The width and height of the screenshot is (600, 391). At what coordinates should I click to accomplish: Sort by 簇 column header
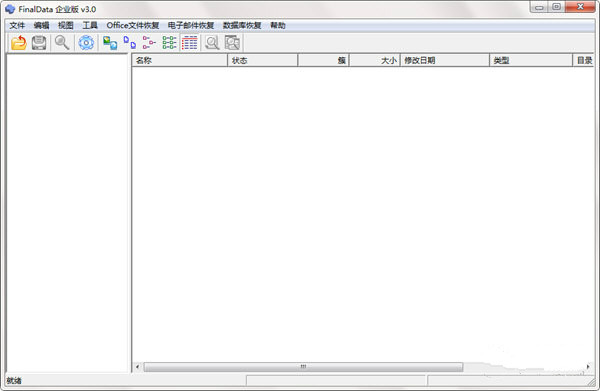tap(323, 60)
